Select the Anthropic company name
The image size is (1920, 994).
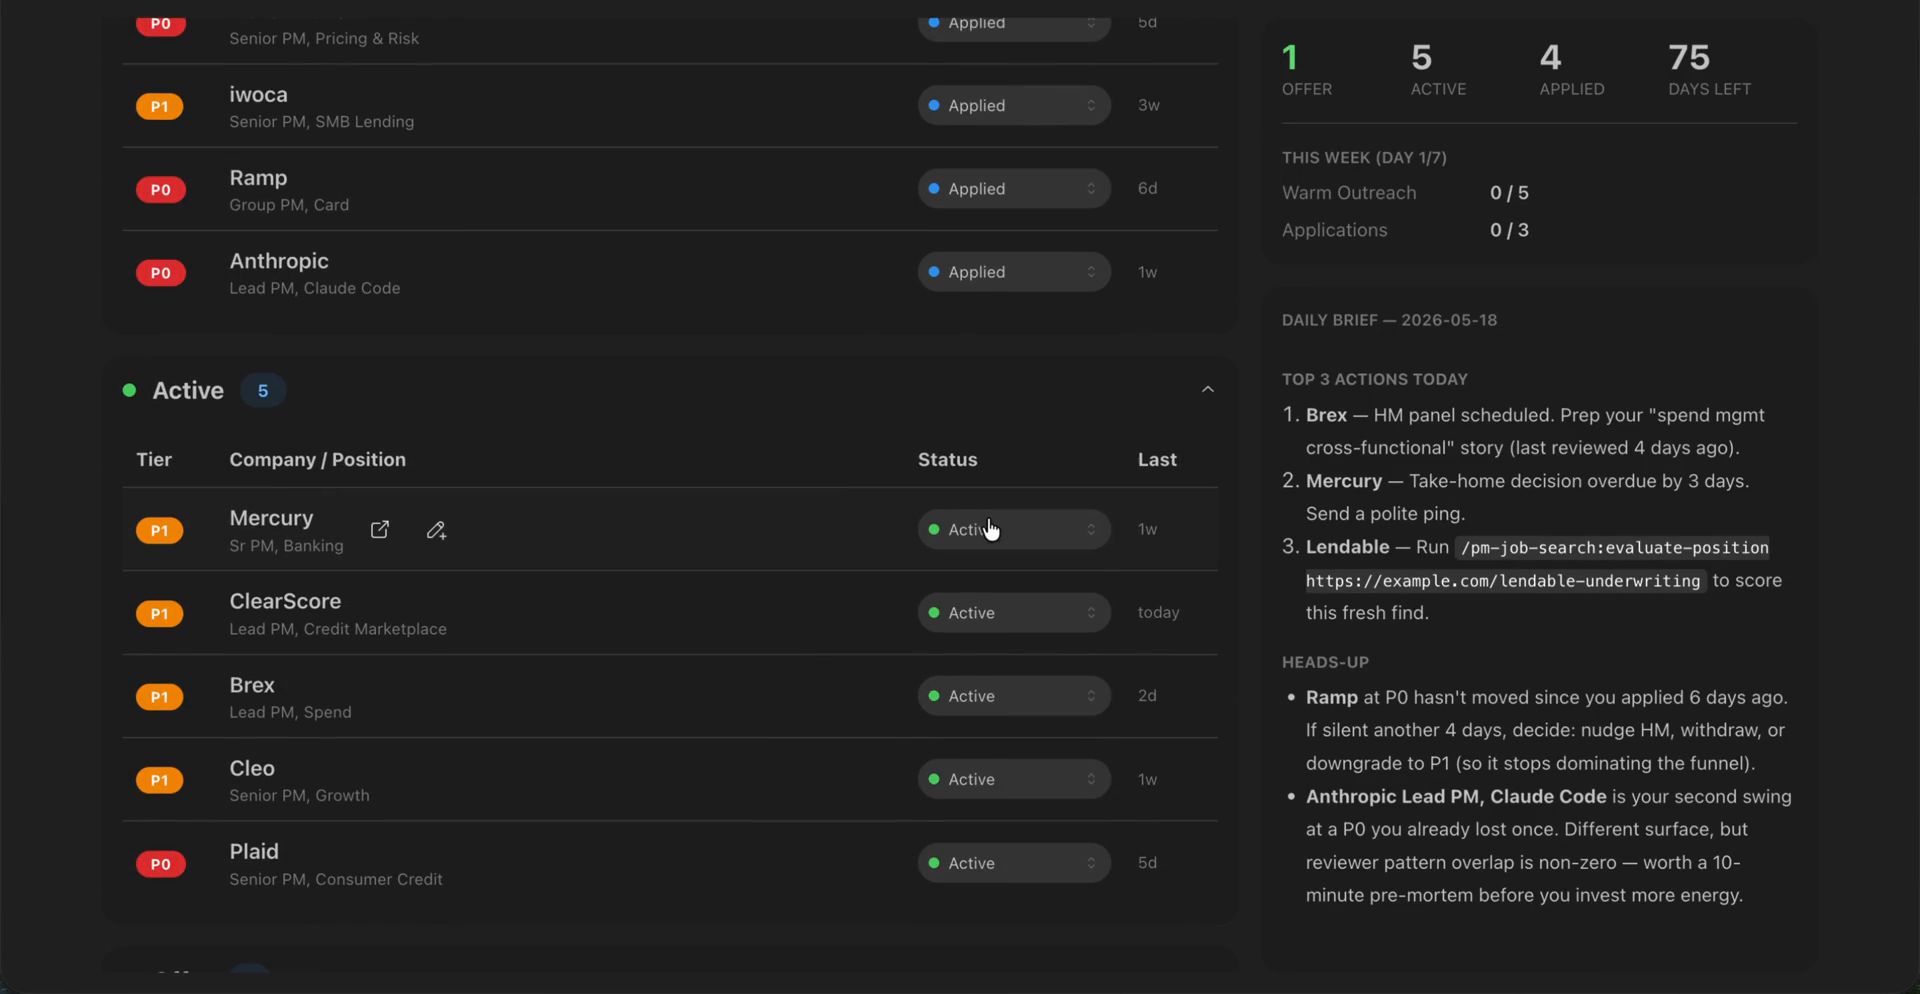click(279, 261)
